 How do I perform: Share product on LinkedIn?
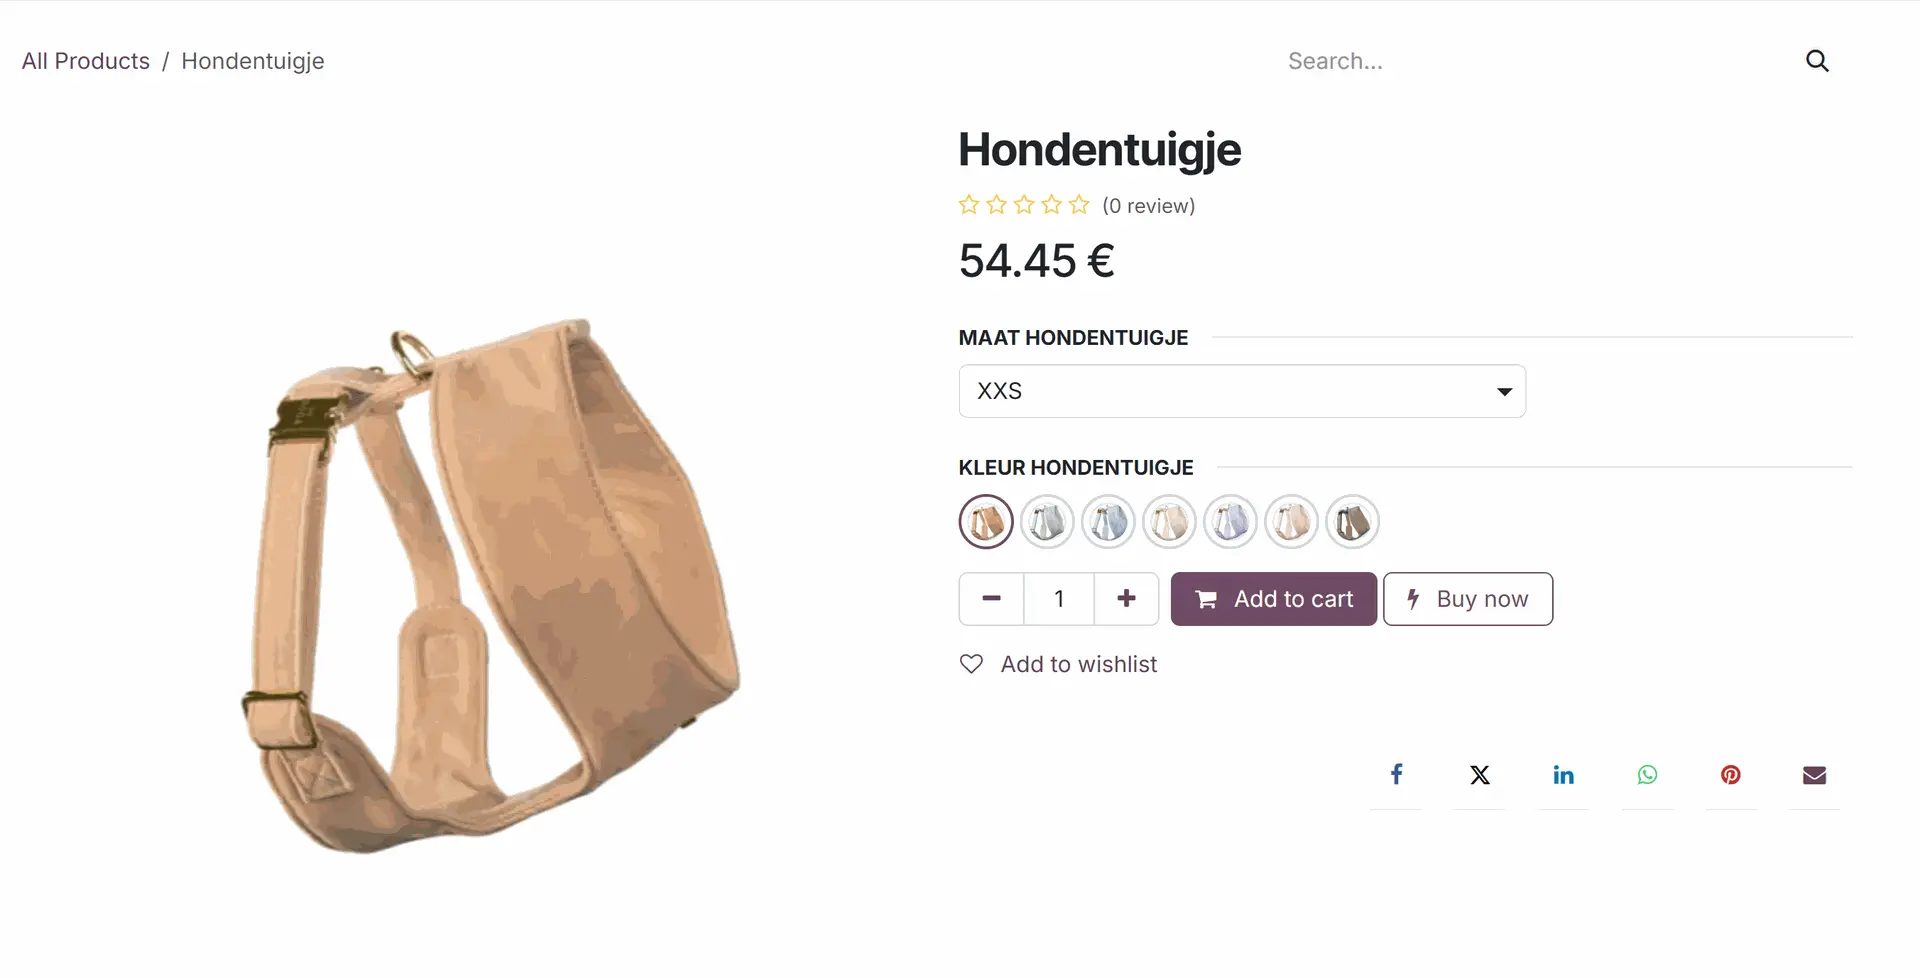(1563, 775)
